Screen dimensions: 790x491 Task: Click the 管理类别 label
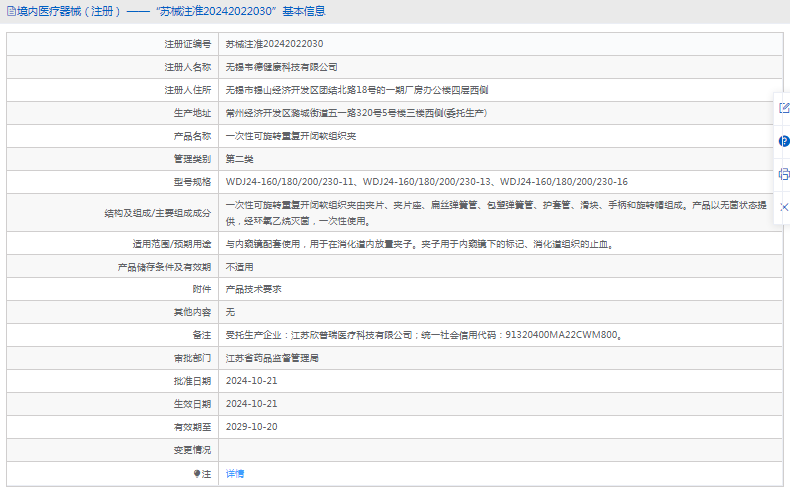click(192, 159)
